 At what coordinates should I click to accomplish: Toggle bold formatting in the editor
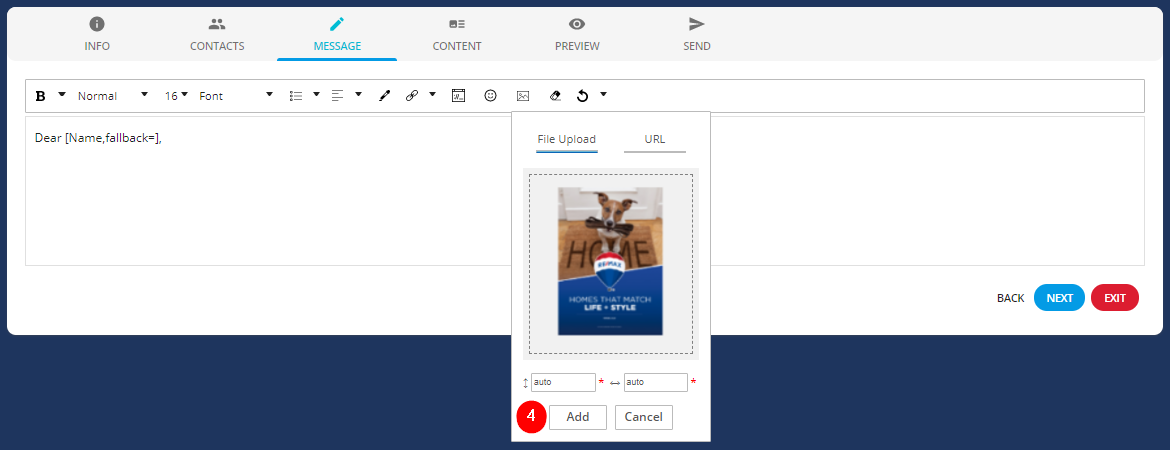[41, 96]
